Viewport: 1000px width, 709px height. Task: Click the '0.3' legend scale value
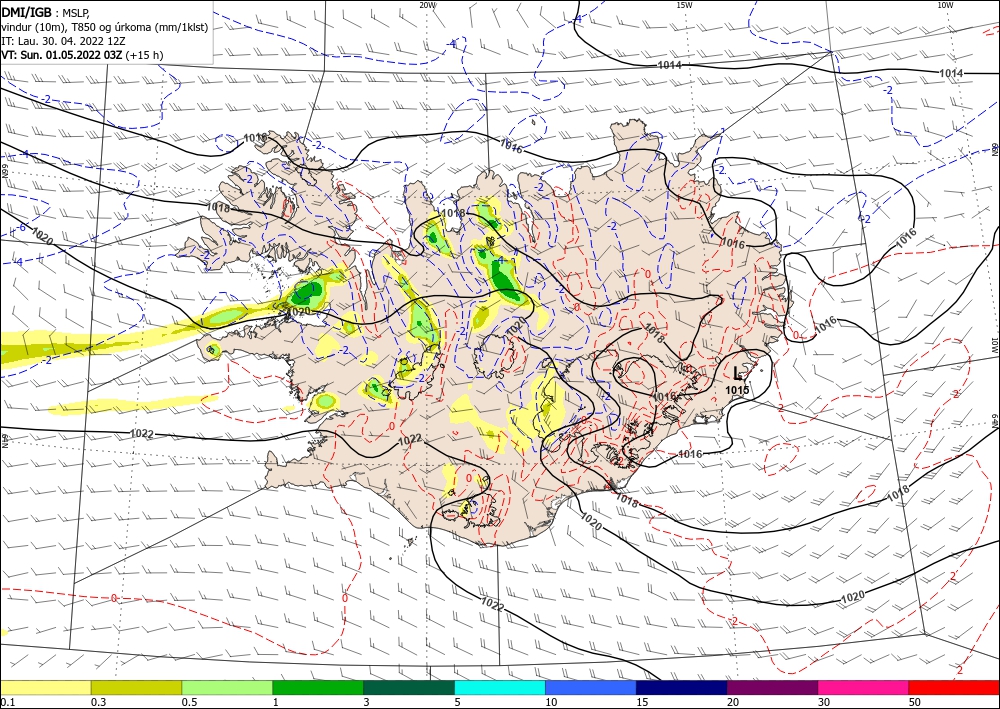pyautogui.click(x=98, y=702)
